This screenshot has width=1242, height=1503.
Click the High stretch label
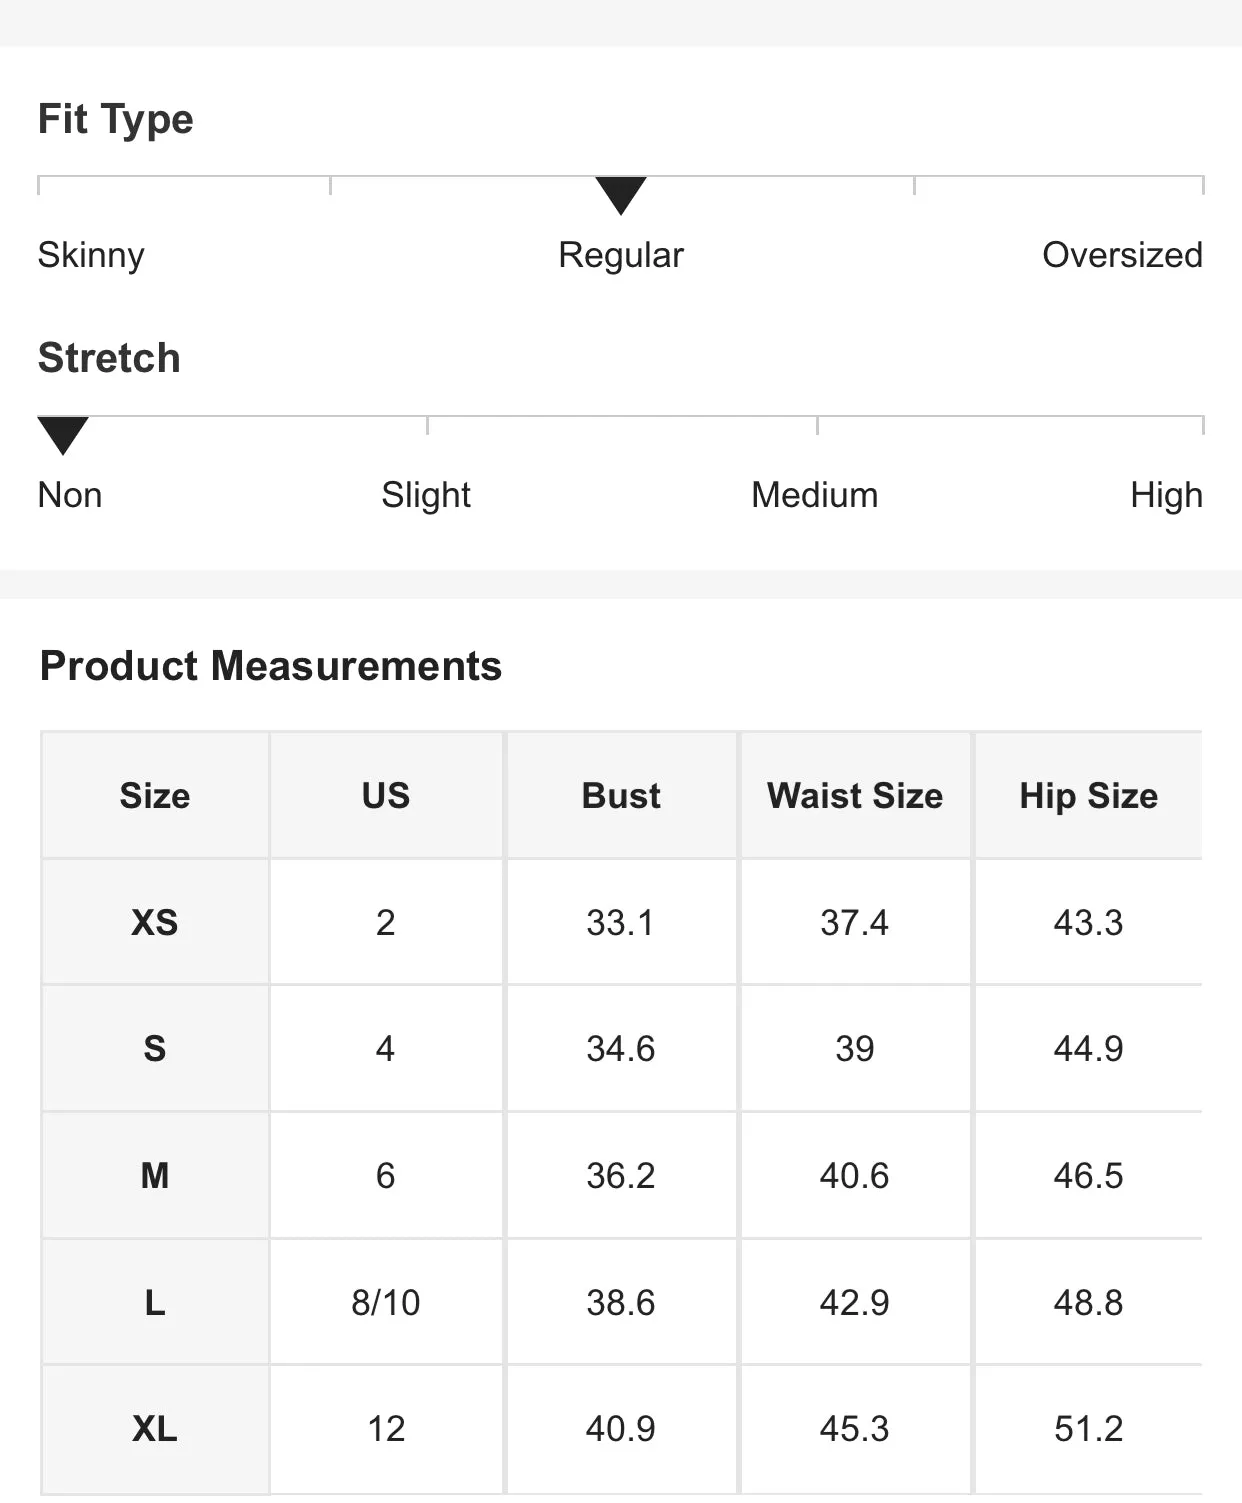coord(1166,495)
